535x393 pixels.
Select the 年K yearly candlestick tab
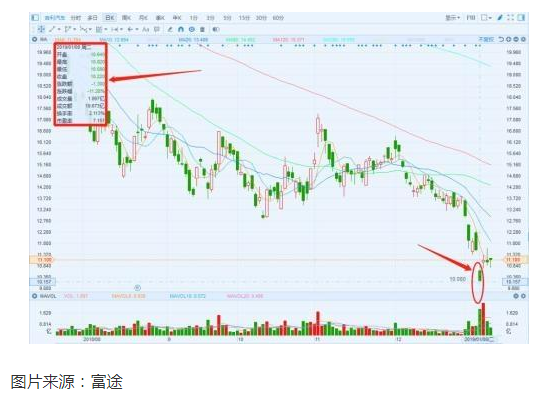pos(177,17)
